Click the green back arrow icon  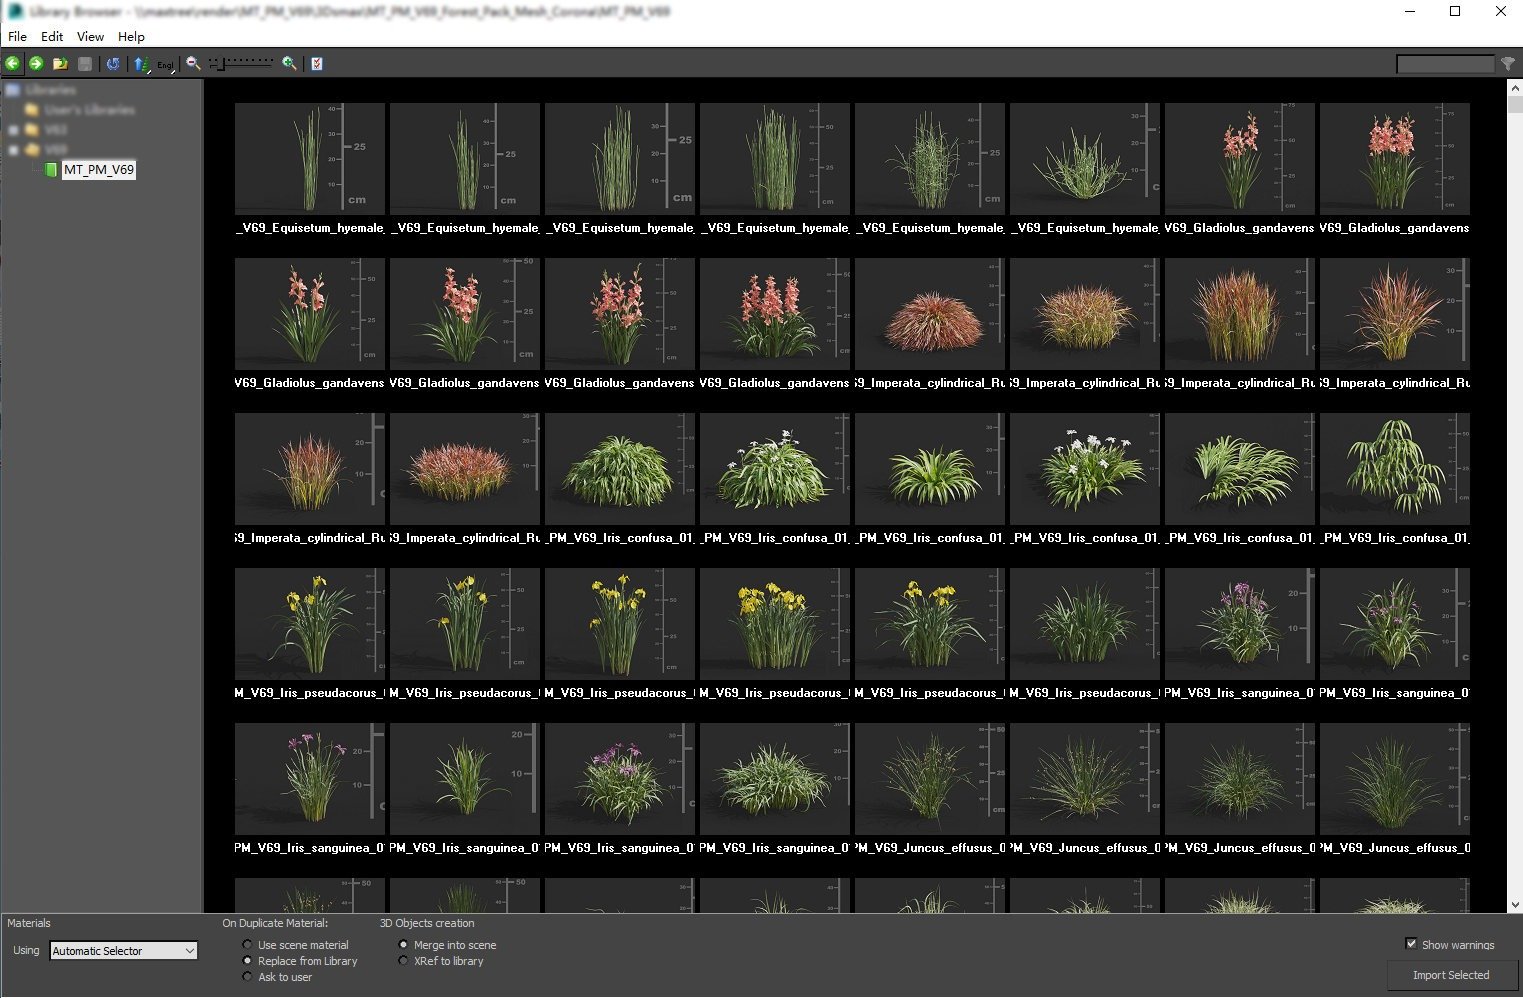13,63
